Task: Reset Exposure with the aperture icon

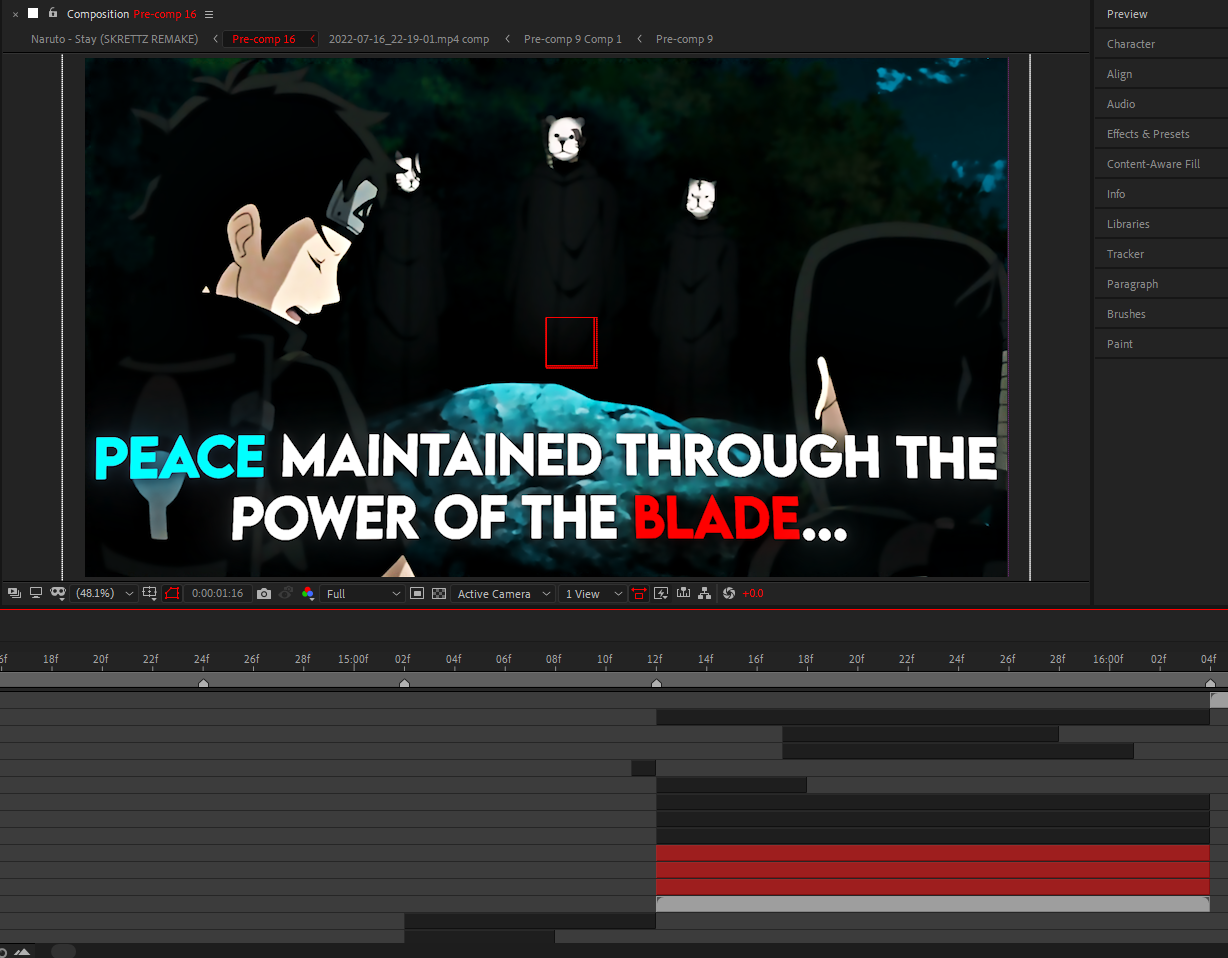Action: coord(729,593)
